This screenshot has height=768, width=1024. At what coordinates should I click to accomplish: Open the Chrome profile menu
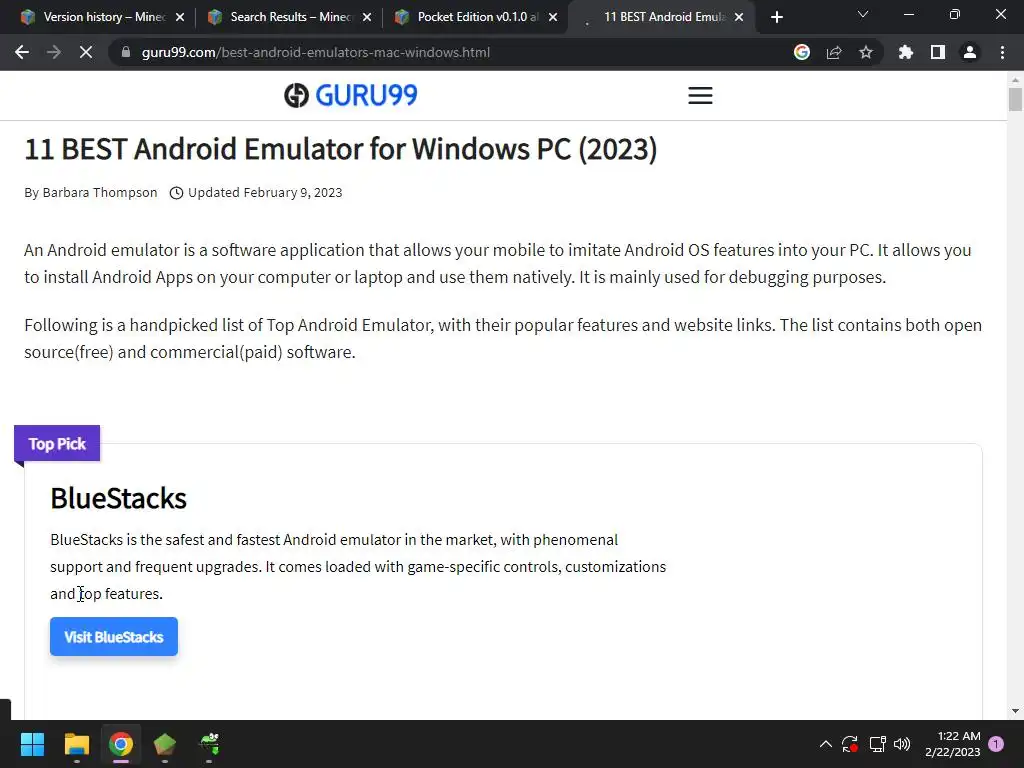click(970, 52)
